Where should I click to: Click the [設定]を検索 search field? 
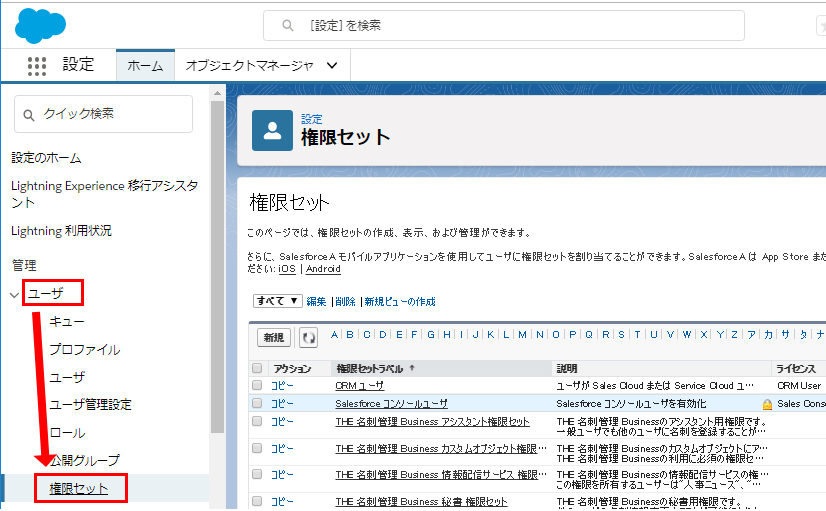[504, 25]
